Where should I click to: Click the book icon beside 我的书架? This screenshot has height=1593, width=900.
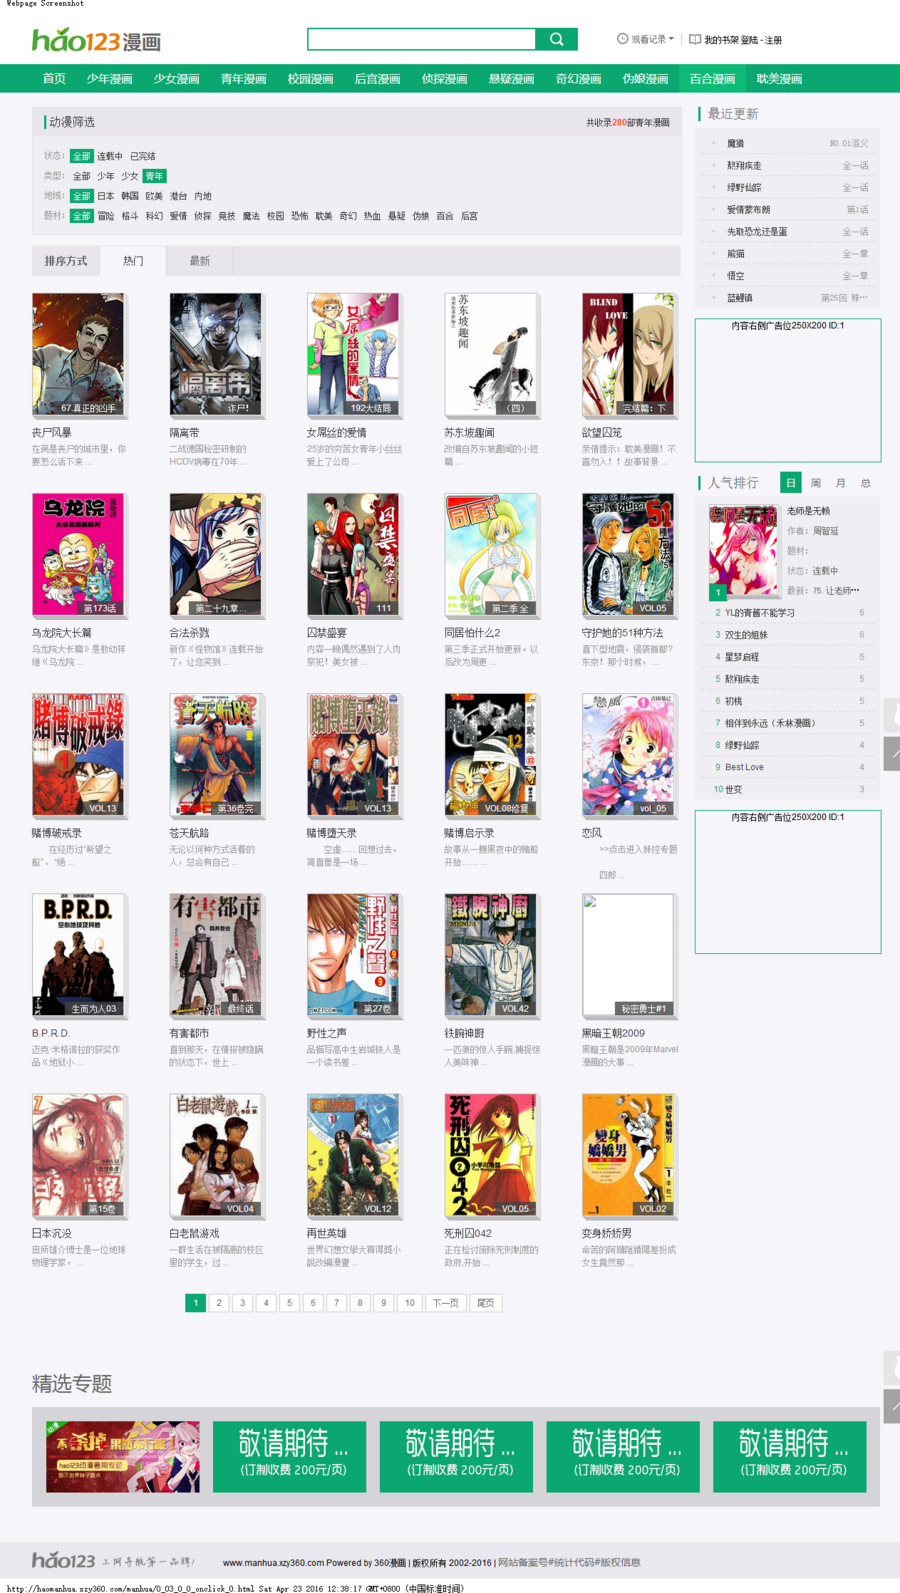(x=694, y=39)
